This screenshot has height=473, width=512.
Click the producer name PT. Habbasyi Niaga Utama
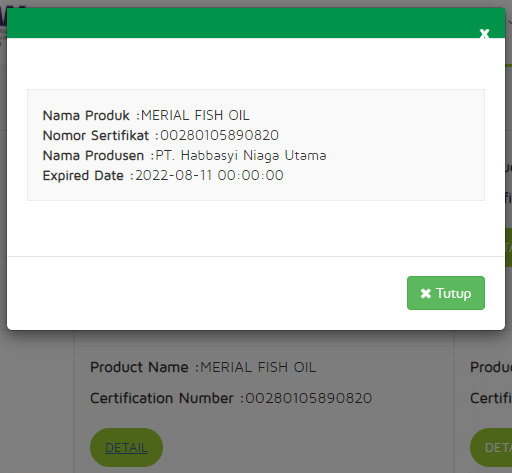click(241, 155)
